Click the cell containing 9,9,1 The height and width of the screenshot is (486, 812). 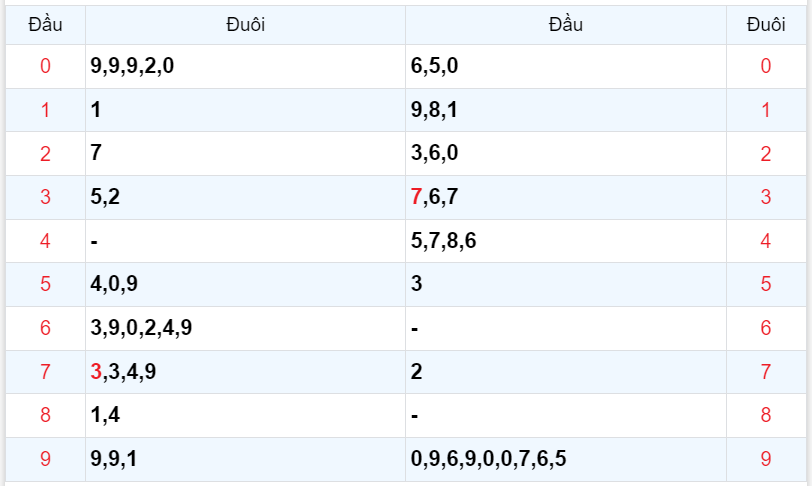coord(114,459)
